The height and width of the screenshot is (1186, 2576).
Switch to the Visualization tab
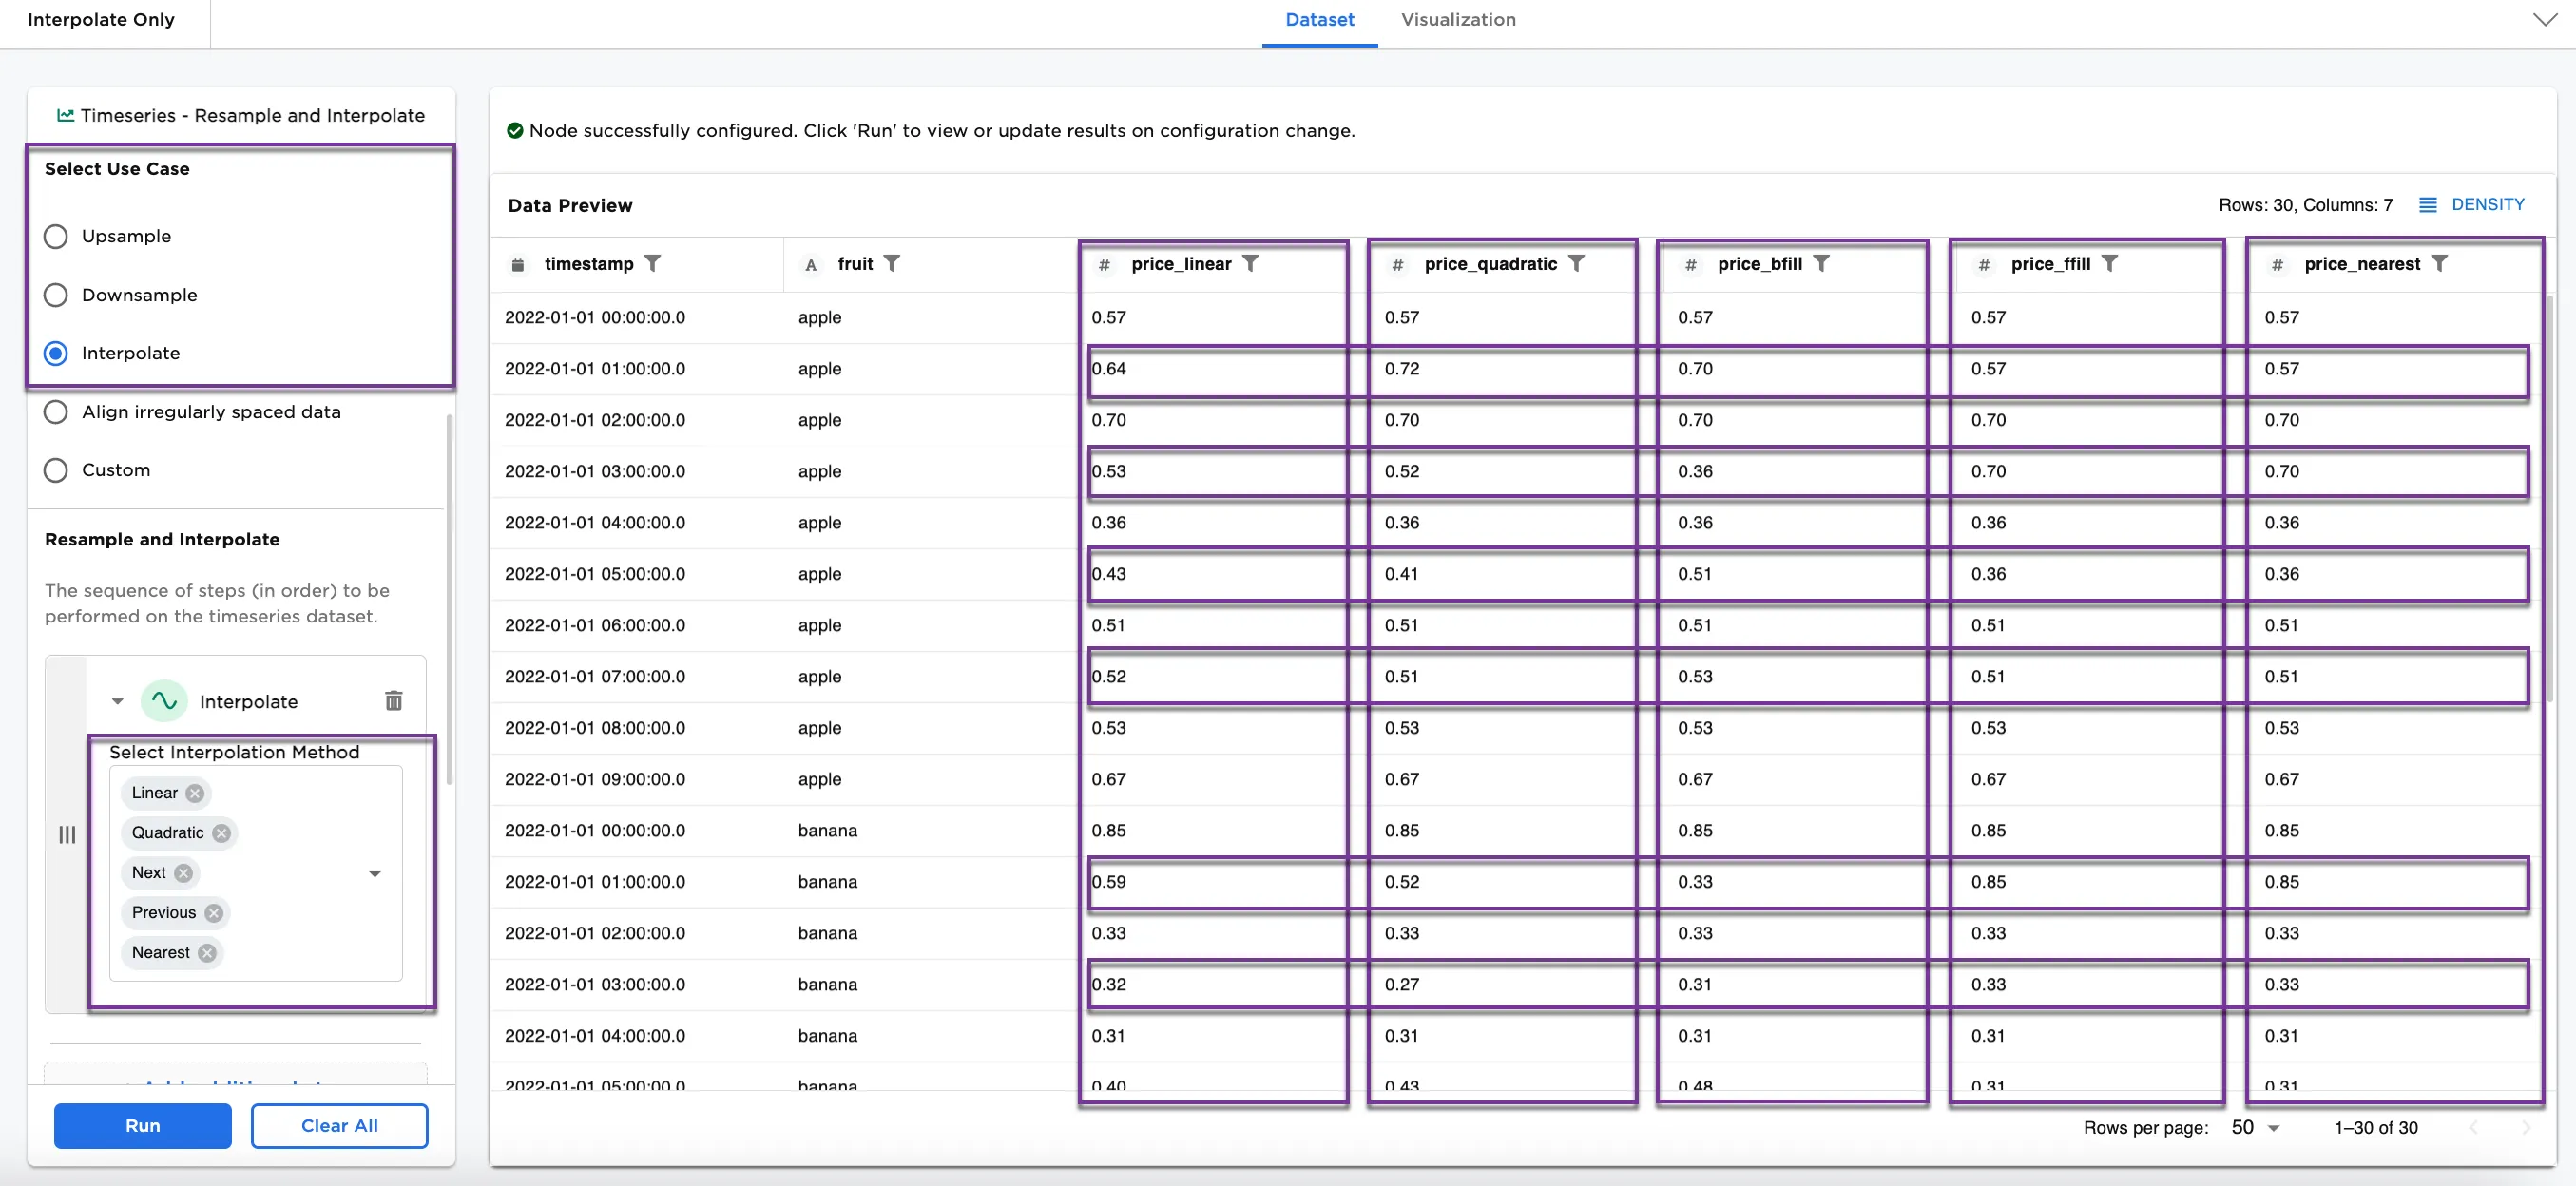[1458, 20]
